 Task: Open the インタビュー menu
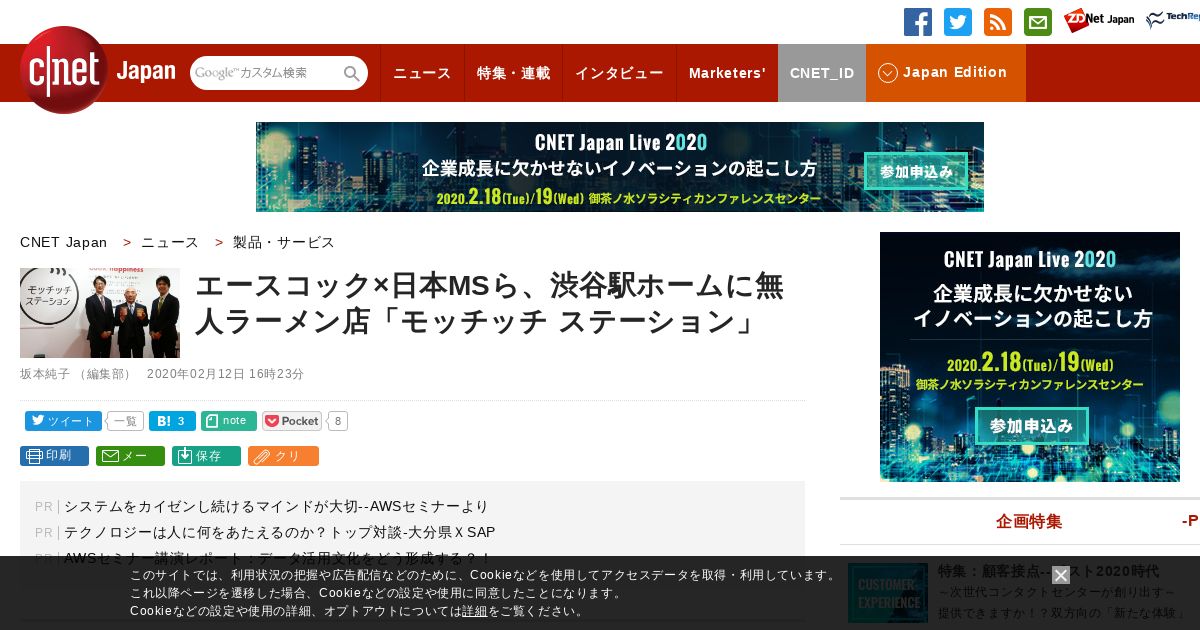click(x=619, y=73)
